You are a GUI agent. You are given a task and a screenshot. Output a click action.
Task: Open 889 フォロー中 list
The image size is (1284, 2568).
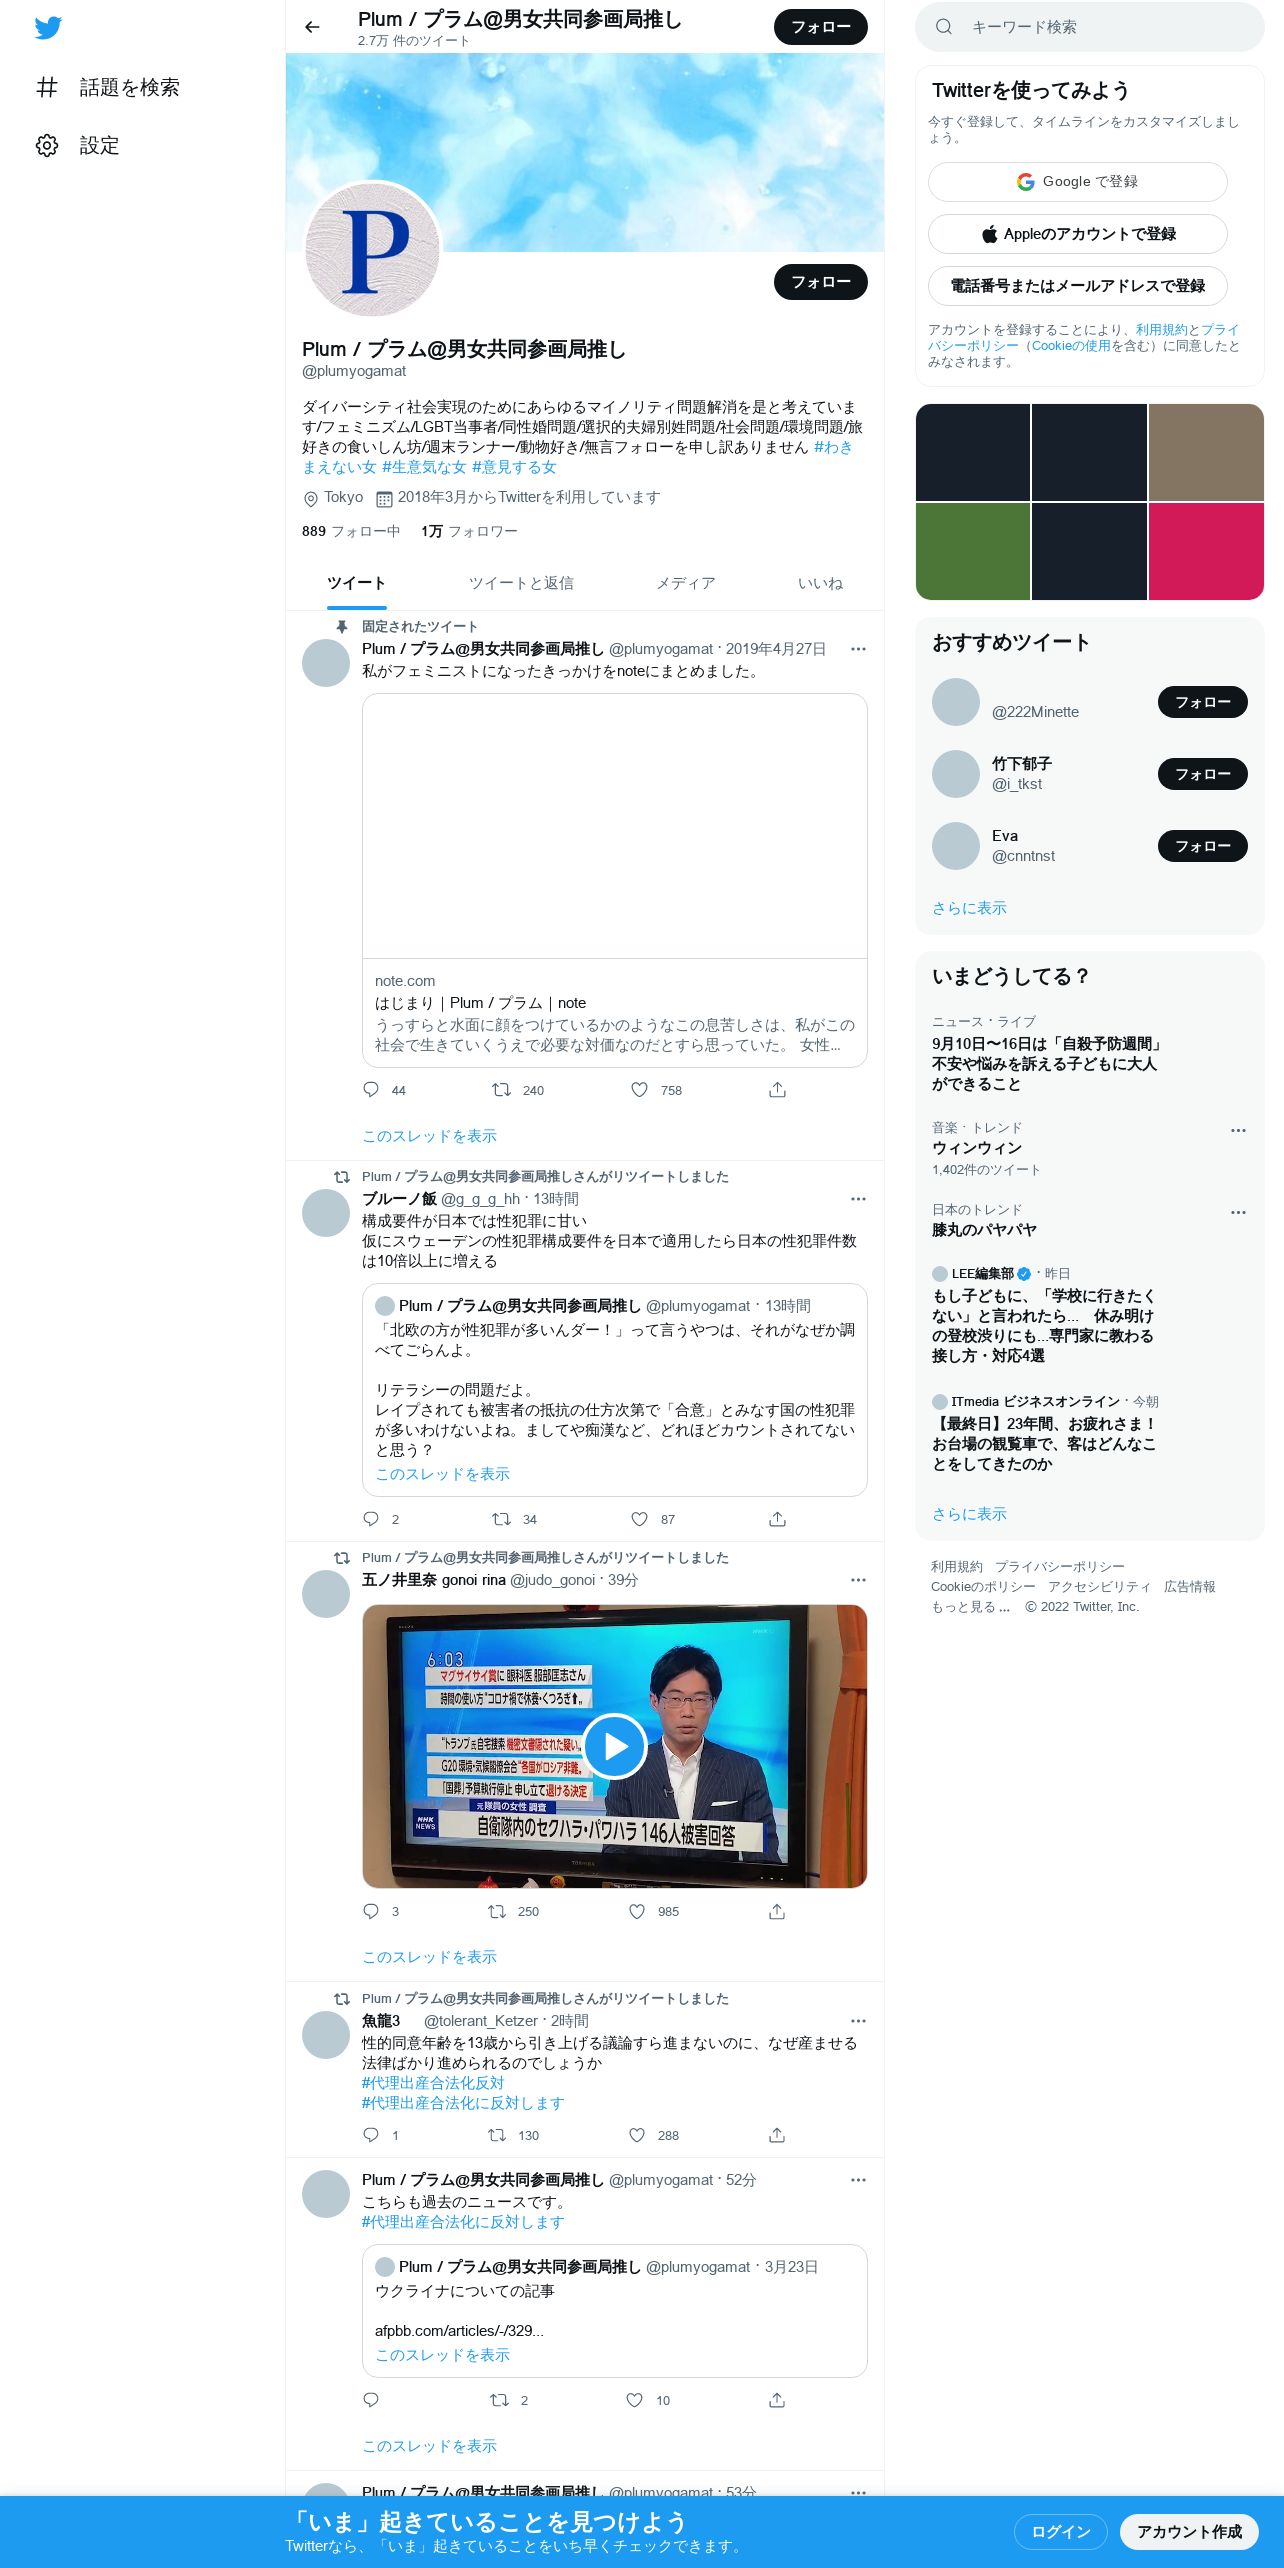[x=351, y=531]
